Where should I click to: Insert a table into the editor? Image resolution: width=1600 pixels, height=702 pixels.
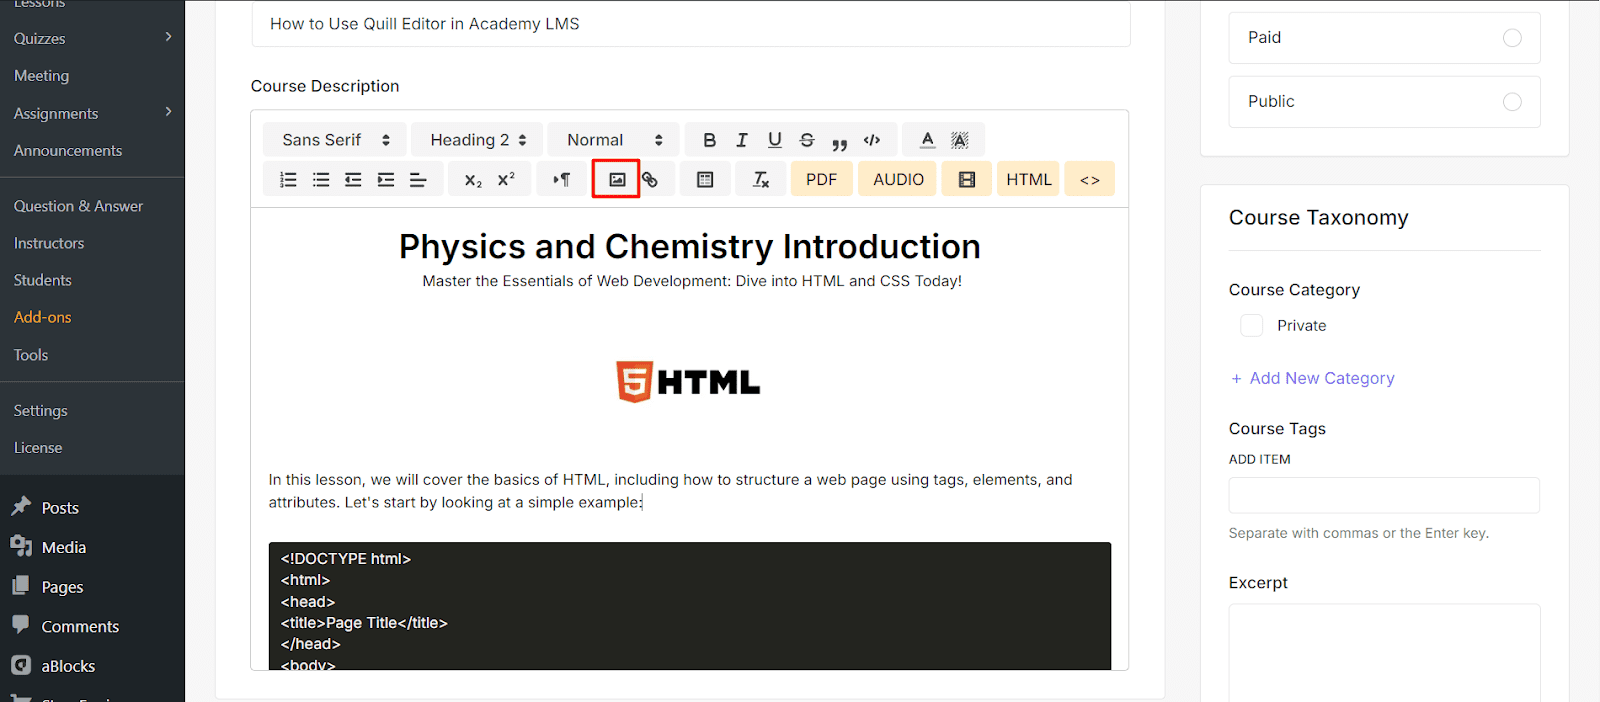(x=705, y=180)
